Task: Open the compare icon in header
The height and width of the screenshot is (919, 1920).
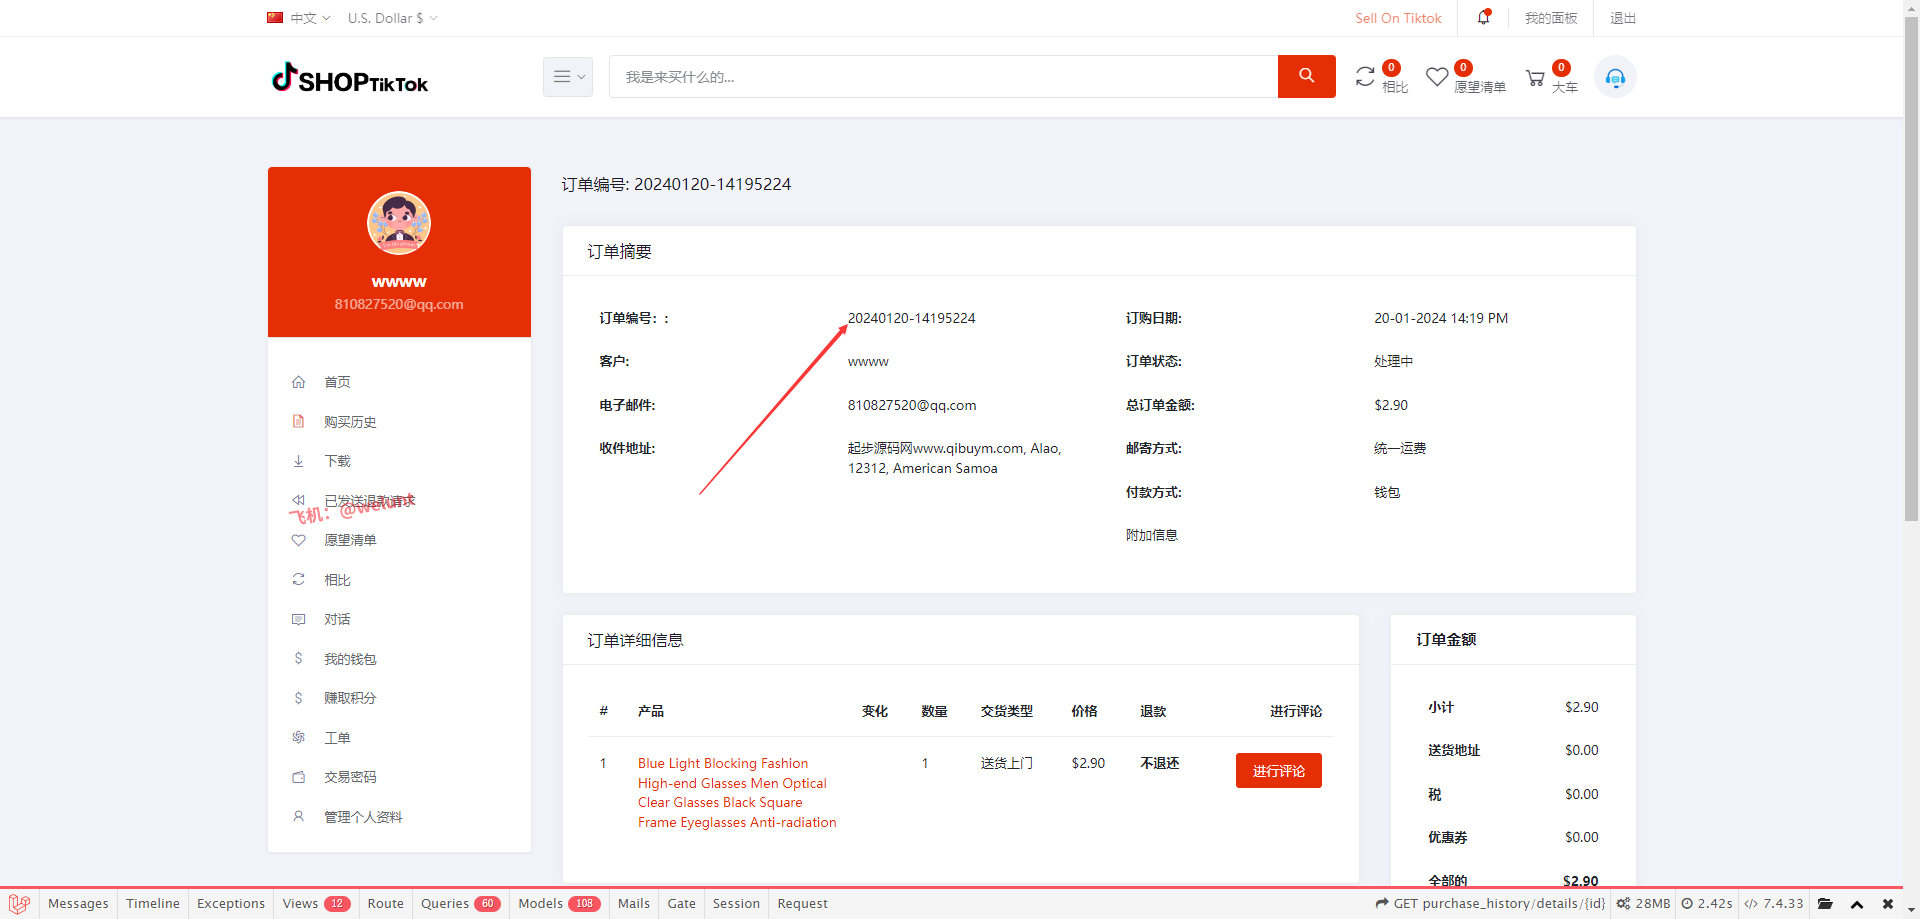Action: 1366,77
